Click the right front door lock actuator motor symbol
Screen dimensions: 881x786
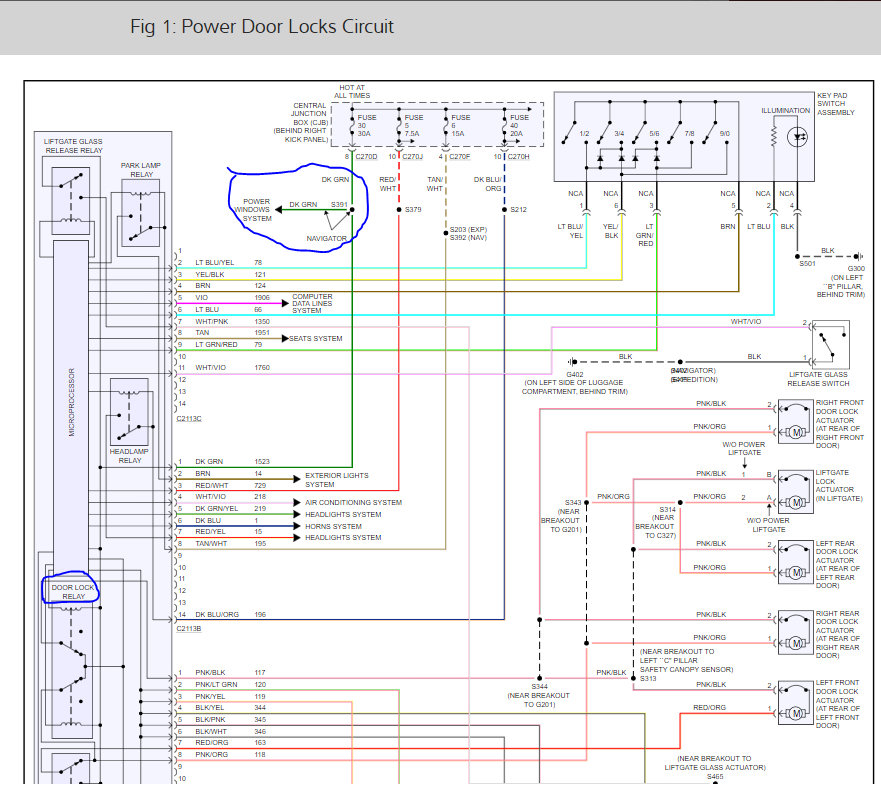tap(796, 432)
